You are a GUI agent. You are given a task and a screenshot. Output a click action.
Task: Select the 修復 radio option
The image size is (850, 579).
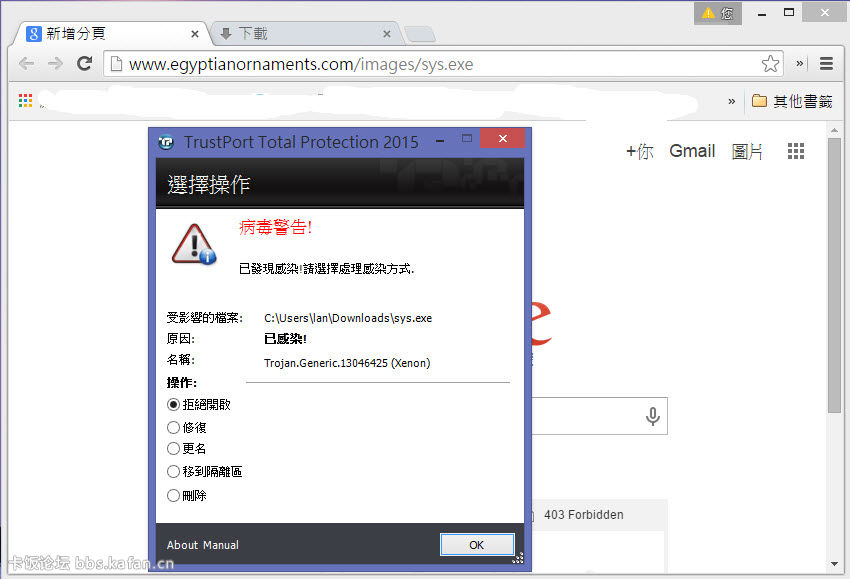[x=174, y=427]
